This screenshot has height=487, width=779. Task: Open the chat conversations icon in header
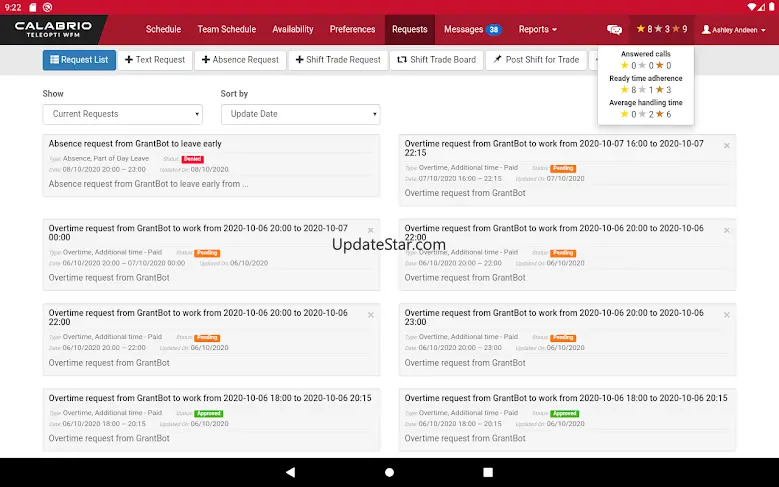pos(615,30)
